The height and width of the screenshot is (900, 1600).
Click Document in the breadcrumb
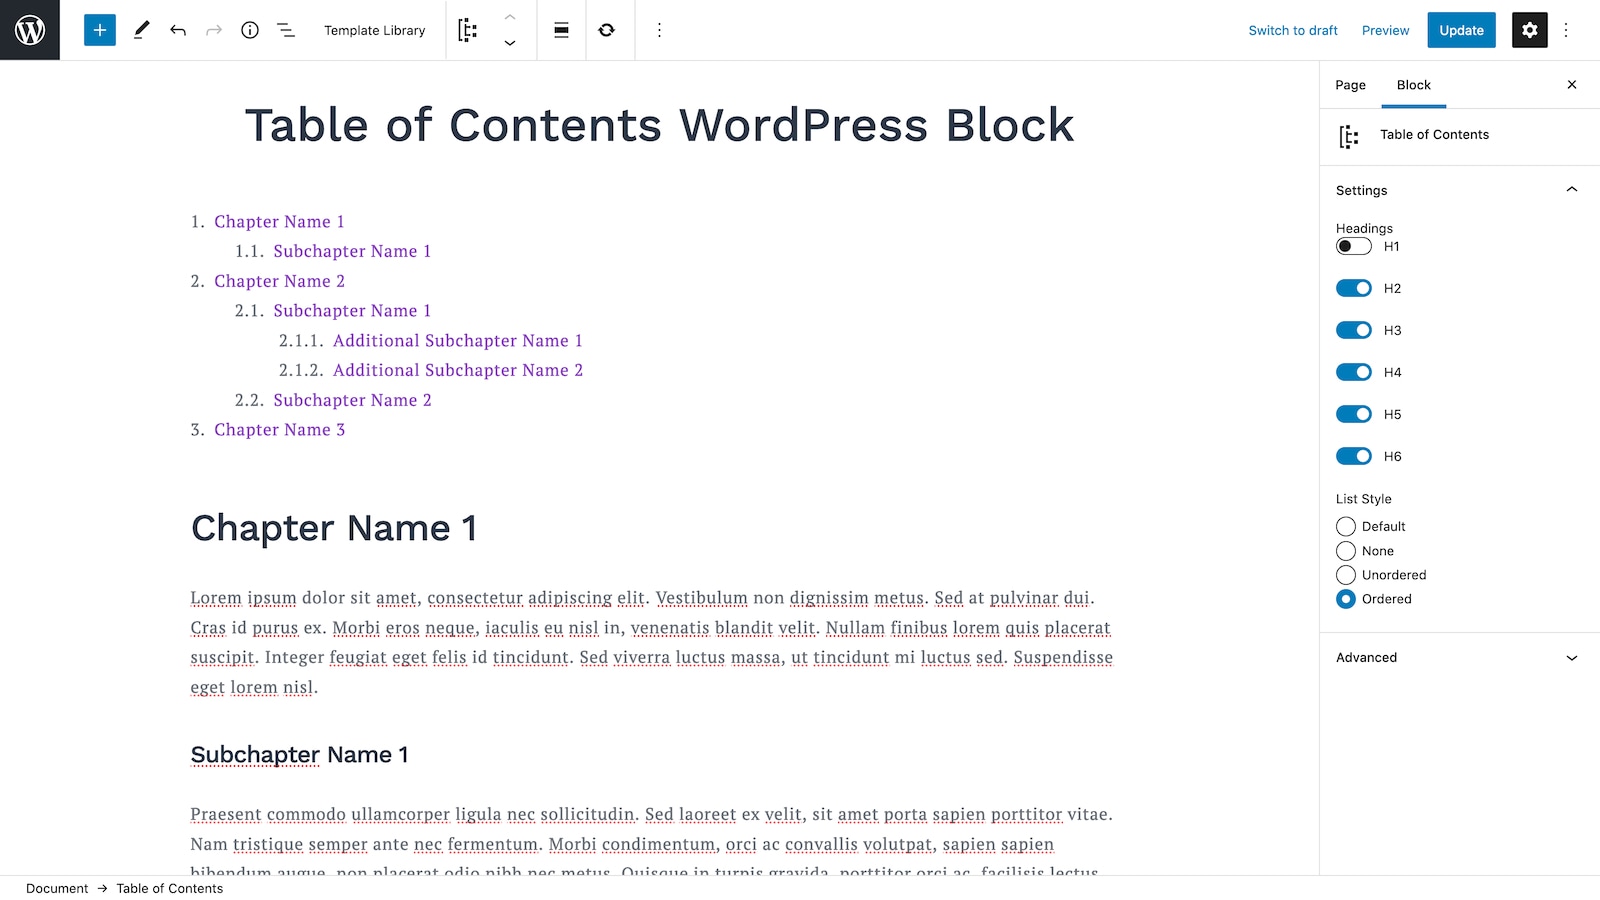[57, 888]
